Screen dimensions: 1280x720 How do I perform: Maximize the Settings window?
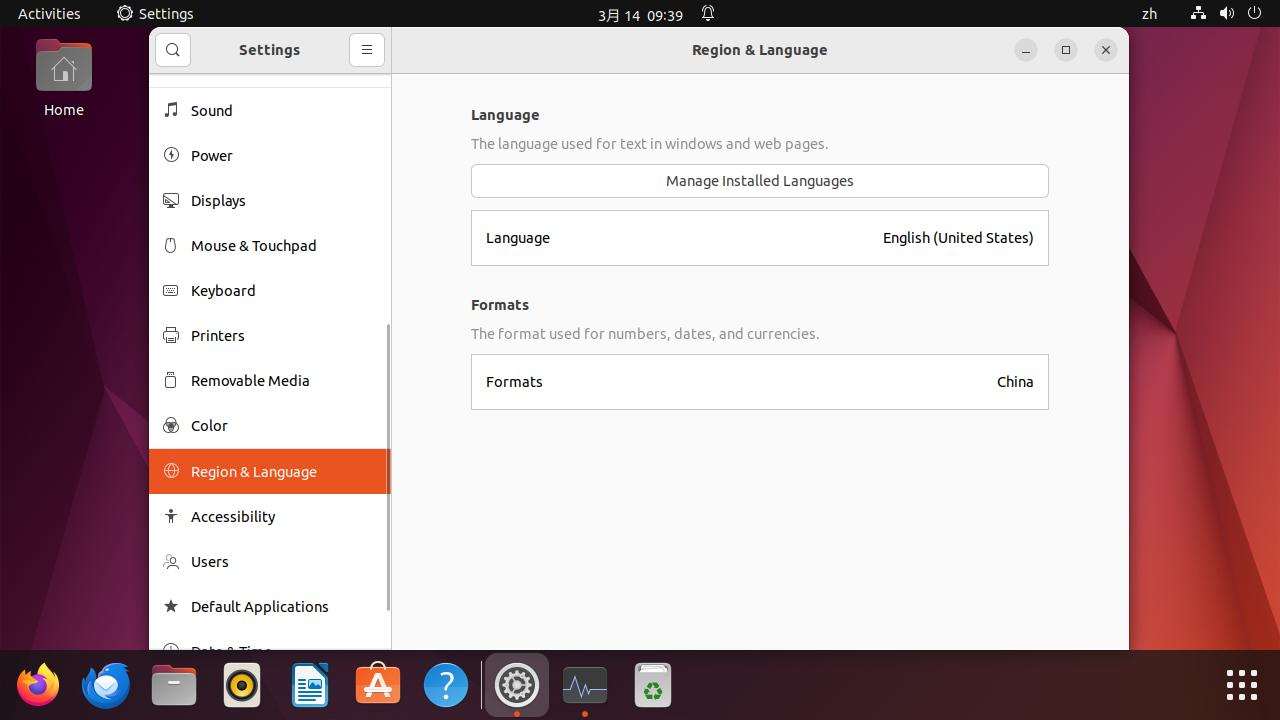(x=1066, y=50)
